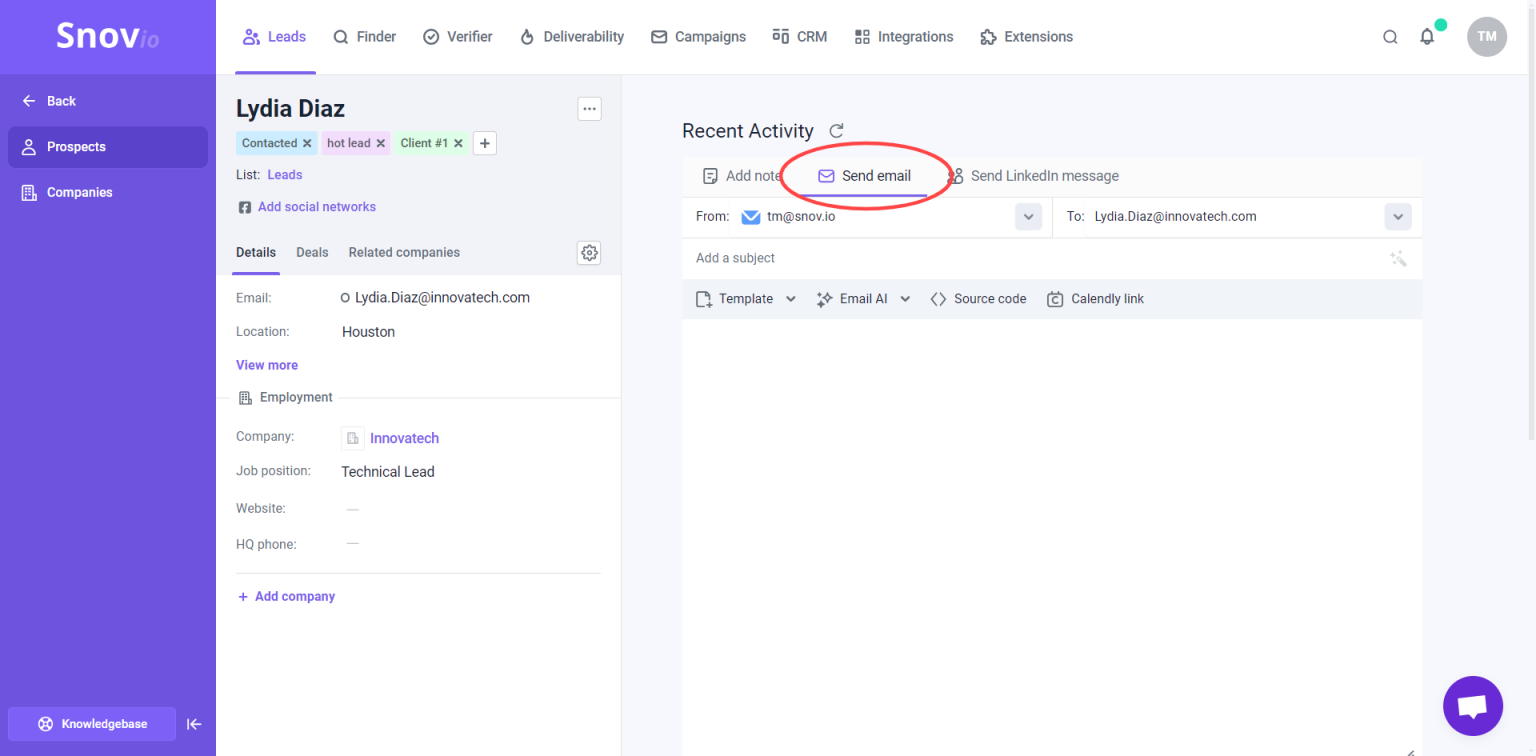Image resolution: width=1536 pixels, height=756 pixels.
Task: Refresh Recent Activity
Action: (x=837, y=131)
